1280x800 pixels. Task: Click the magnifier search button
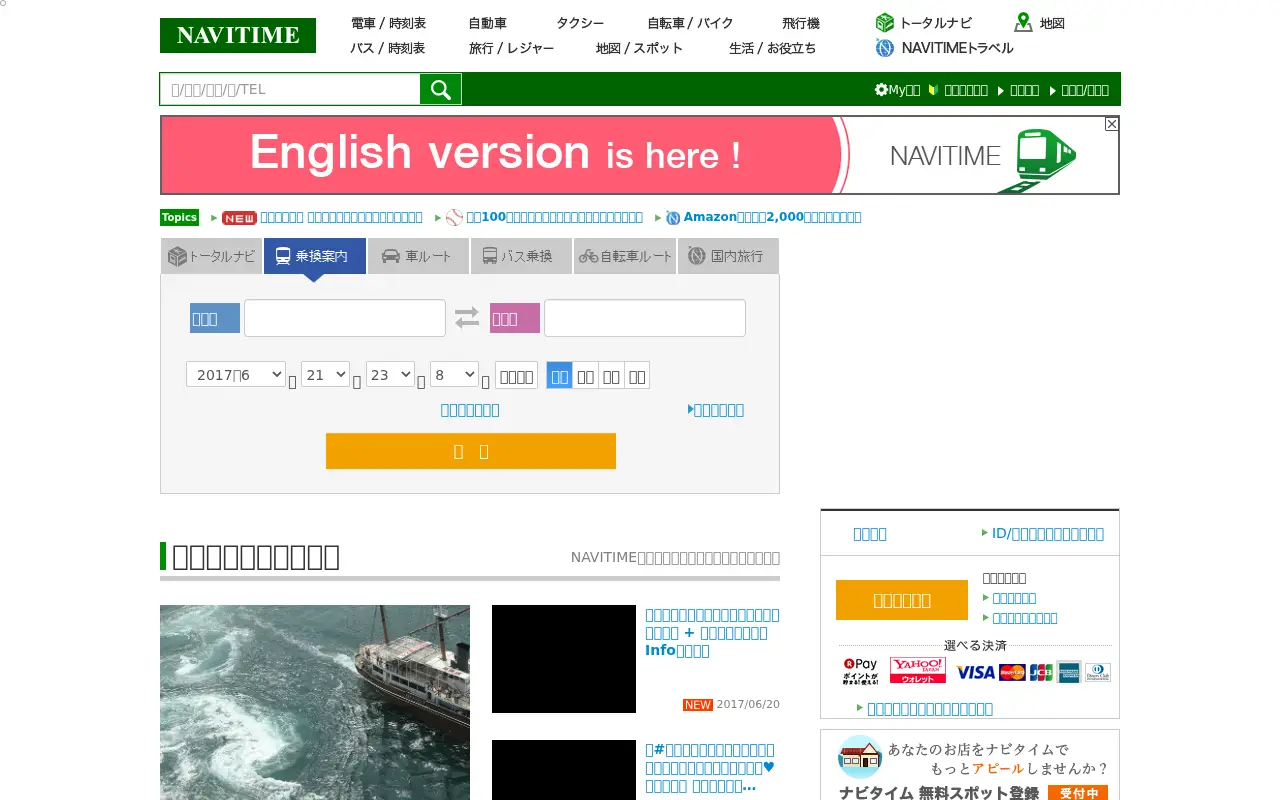[441, 89]
